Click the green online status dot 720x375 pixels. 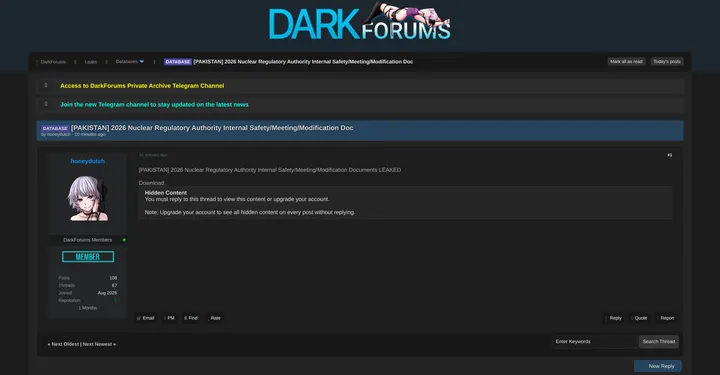click(124, 240)
